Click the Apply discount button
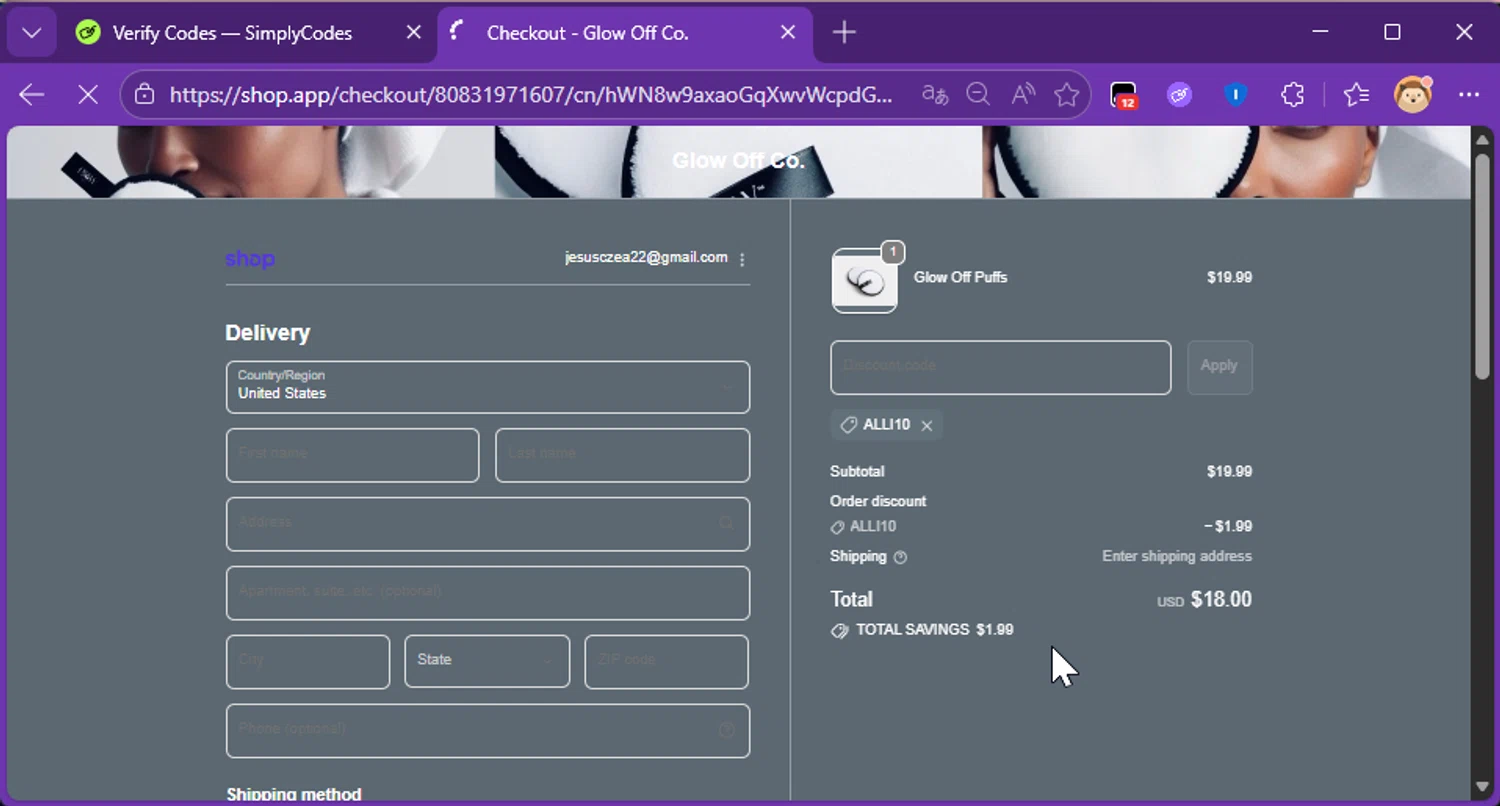The image size is (1500, 806). pos(1219,367)
